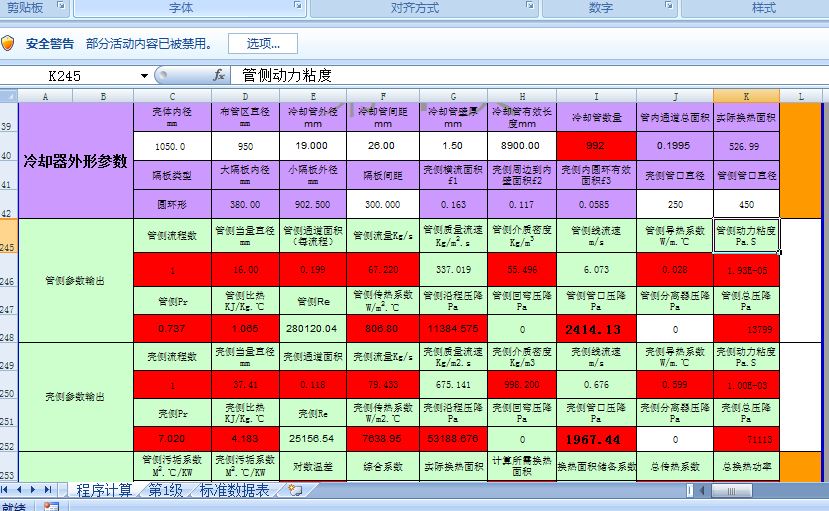Screen dimensions: 829x511
Task: Go to previous sheet using navigation arrow
Action: click(x=19, y=490)
